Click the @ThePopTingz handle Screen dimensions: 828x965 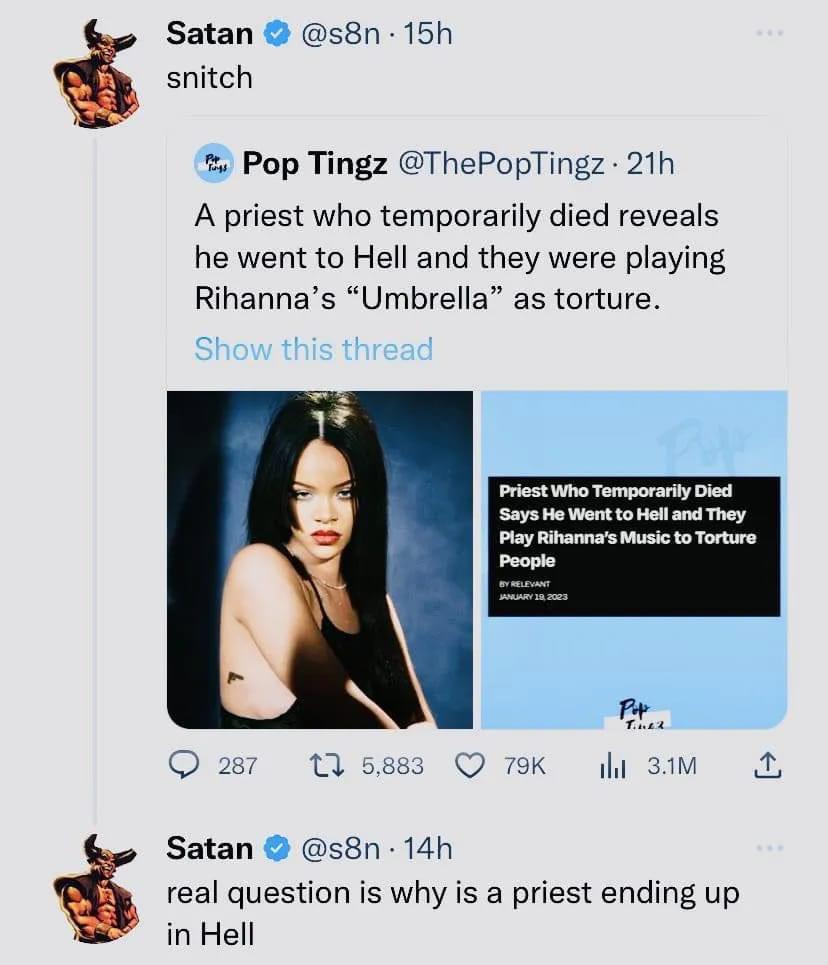[500, 164]
